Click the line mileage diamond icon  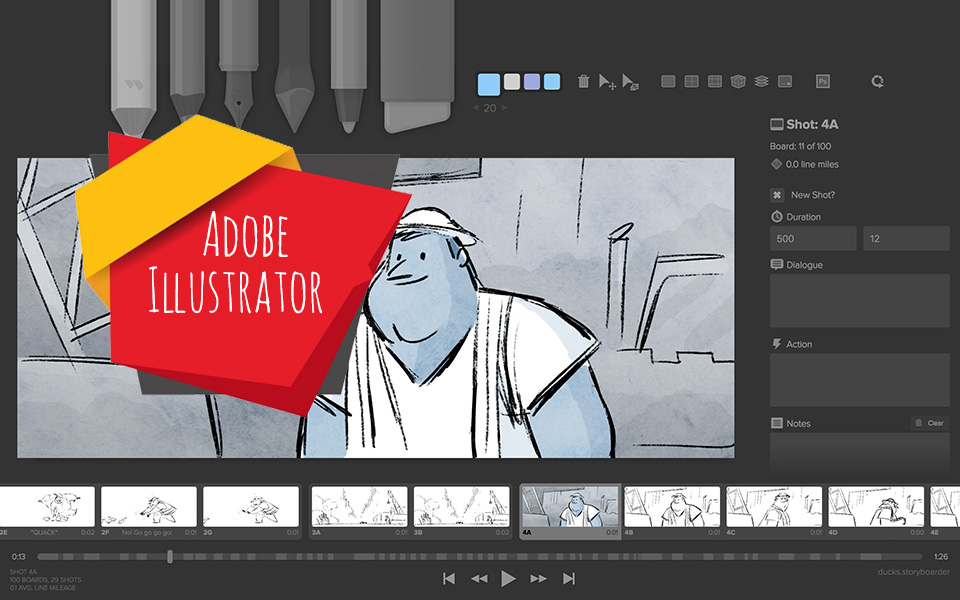click(x=776, y=164)
